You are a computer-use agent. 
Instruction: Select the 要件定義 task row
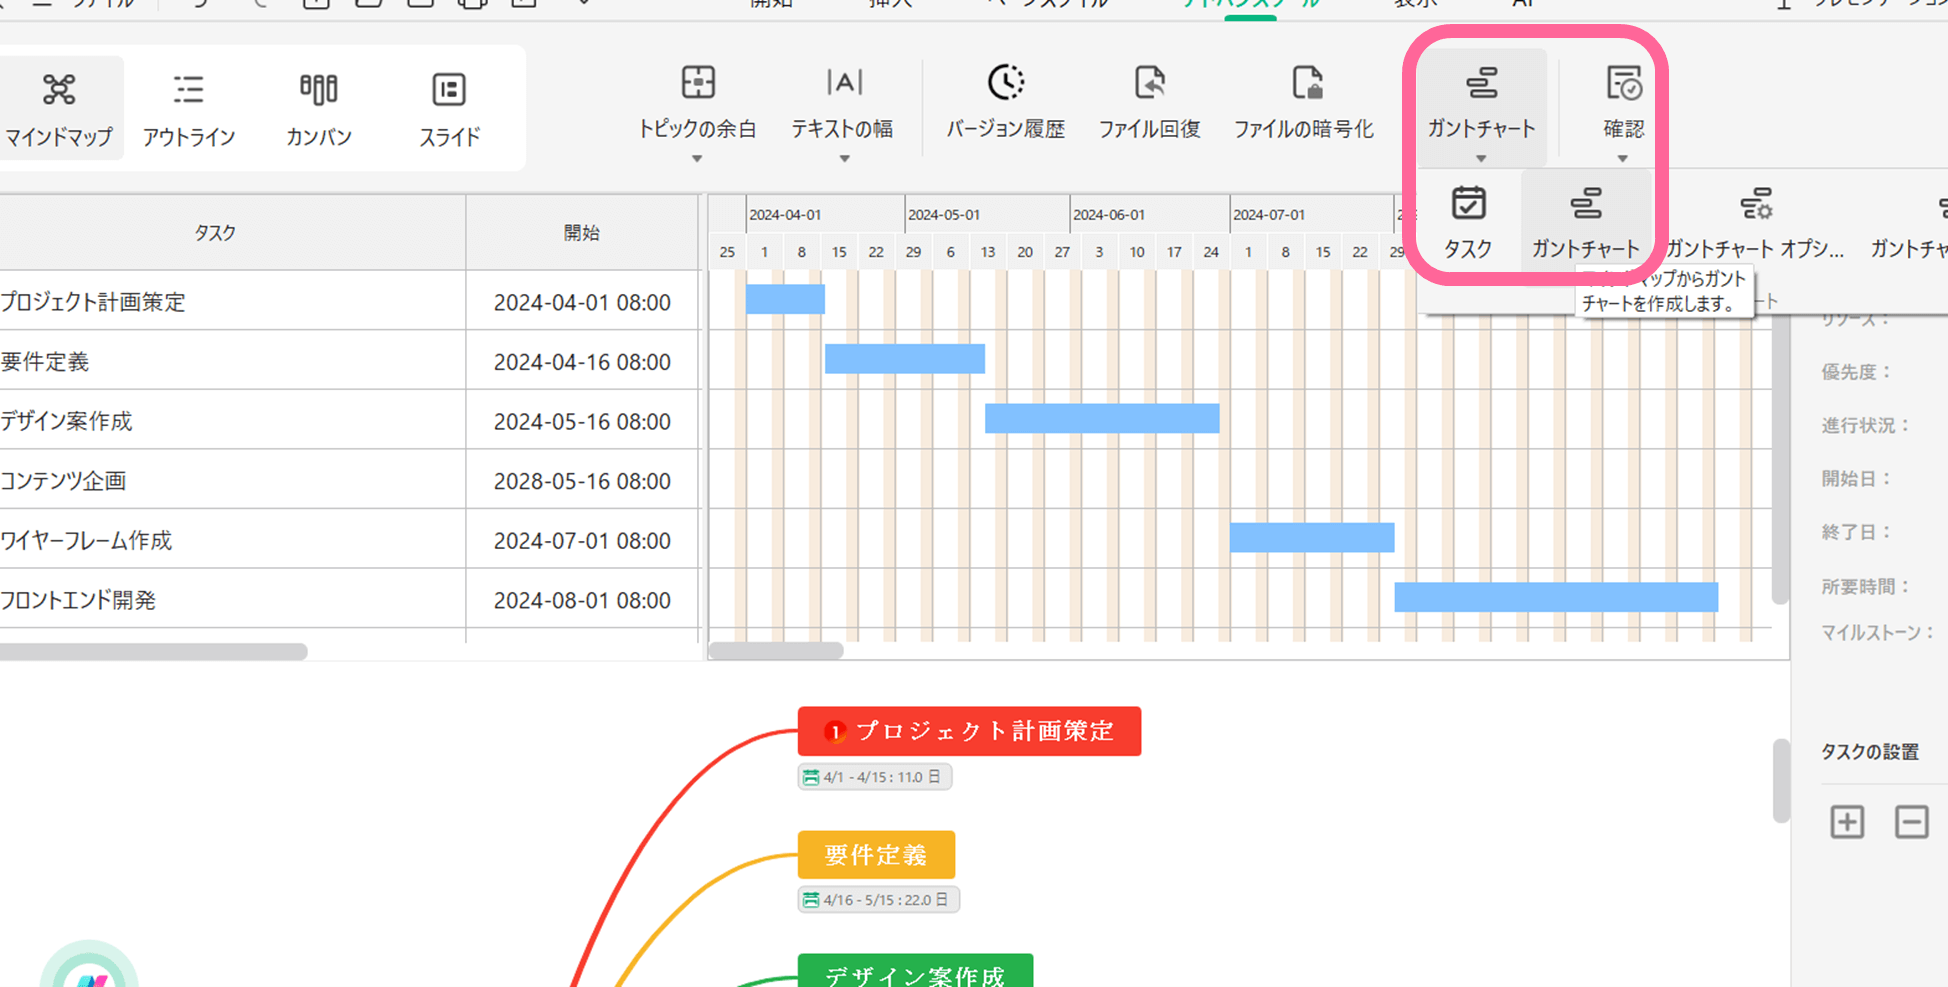click(349, 361)
